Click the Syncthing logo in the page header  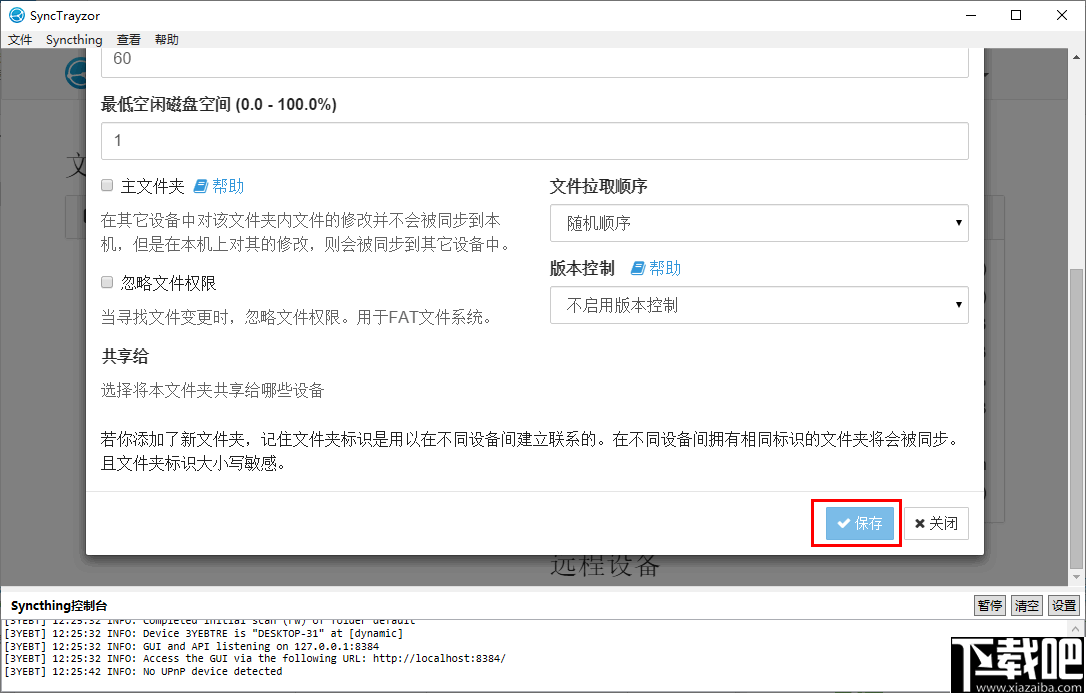[x=77, y=73]
